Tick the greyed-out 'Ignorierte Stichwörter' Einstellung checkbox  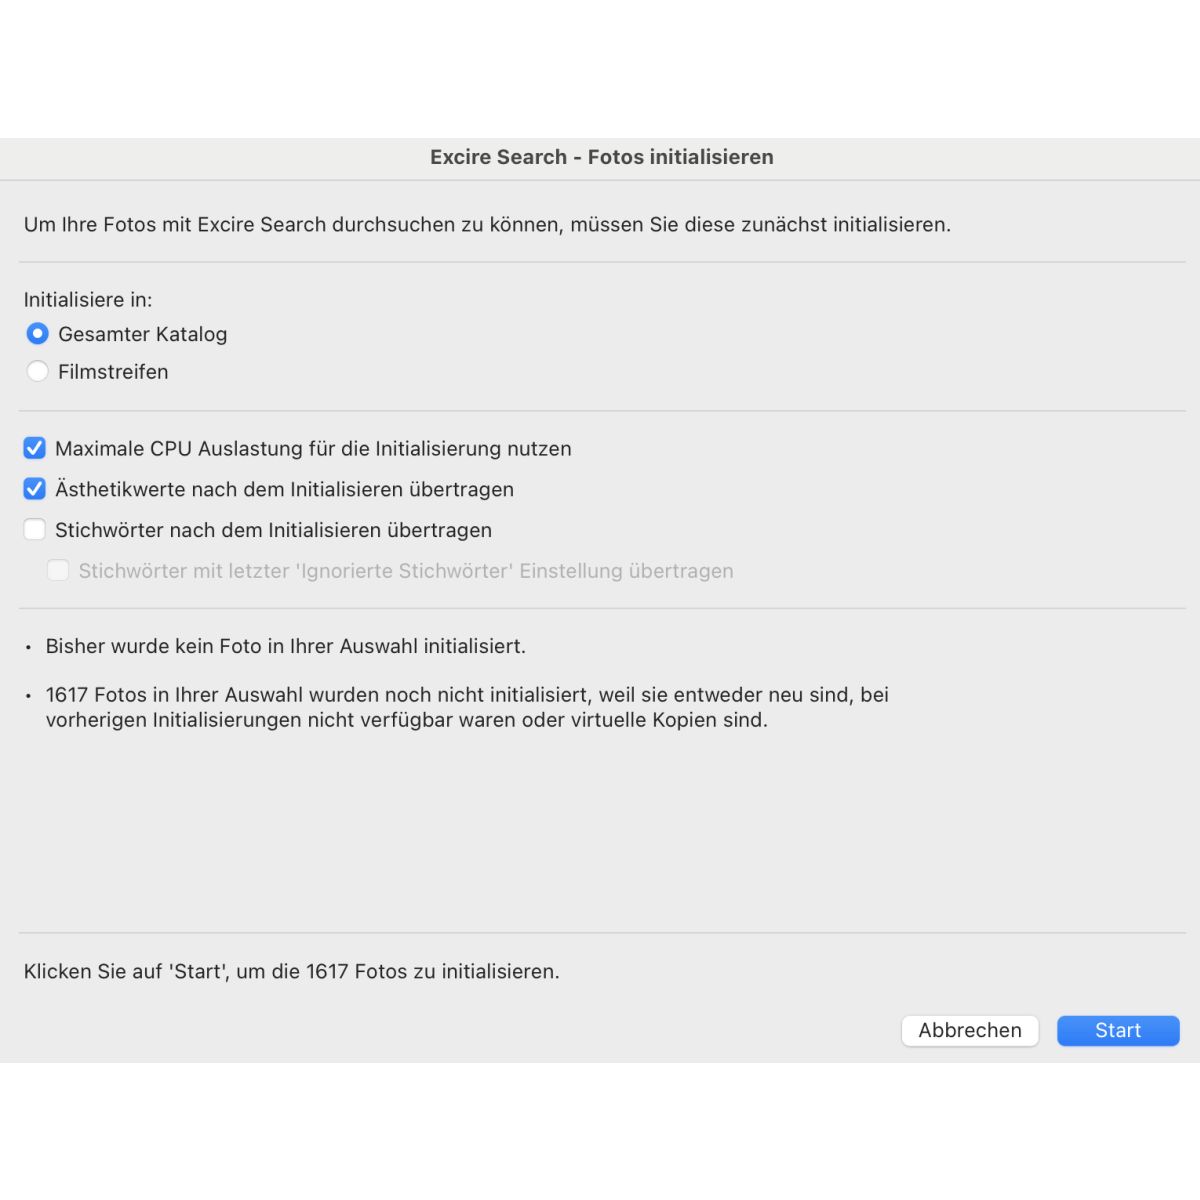[x=58, y=571]
